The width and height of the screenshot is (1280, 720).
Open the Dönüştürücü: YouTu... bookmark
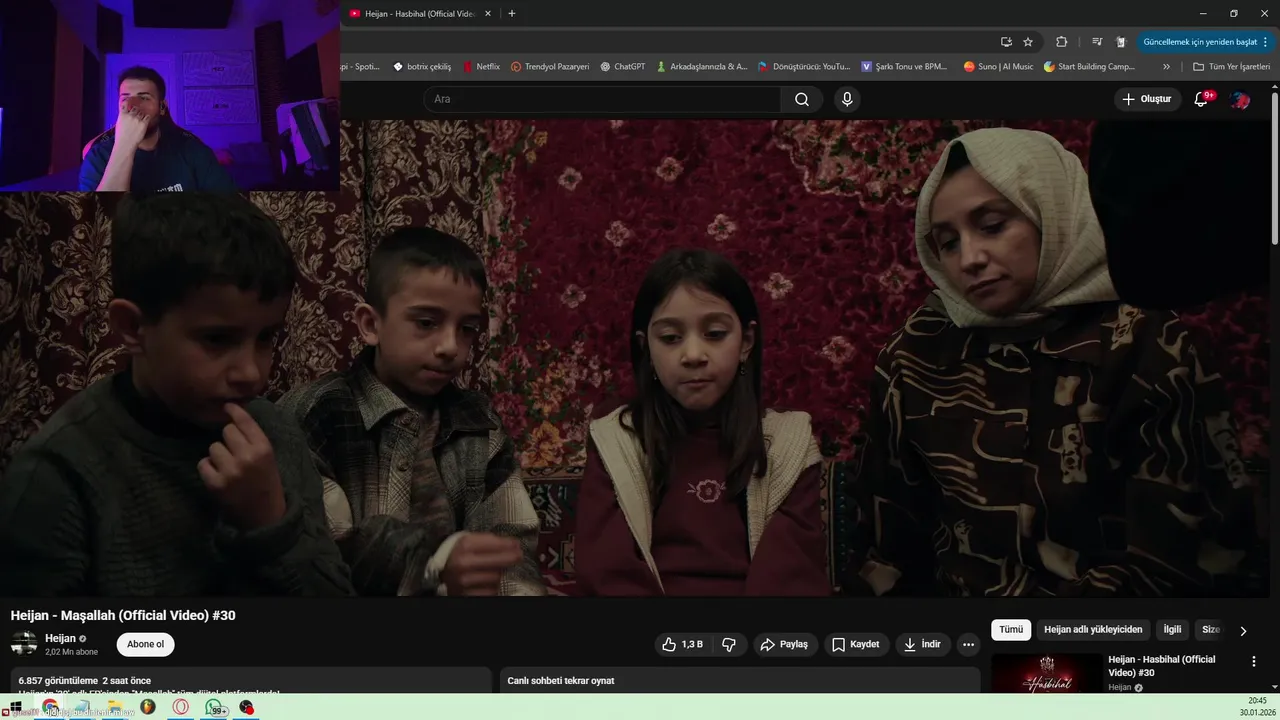click(x=804, y=67)
